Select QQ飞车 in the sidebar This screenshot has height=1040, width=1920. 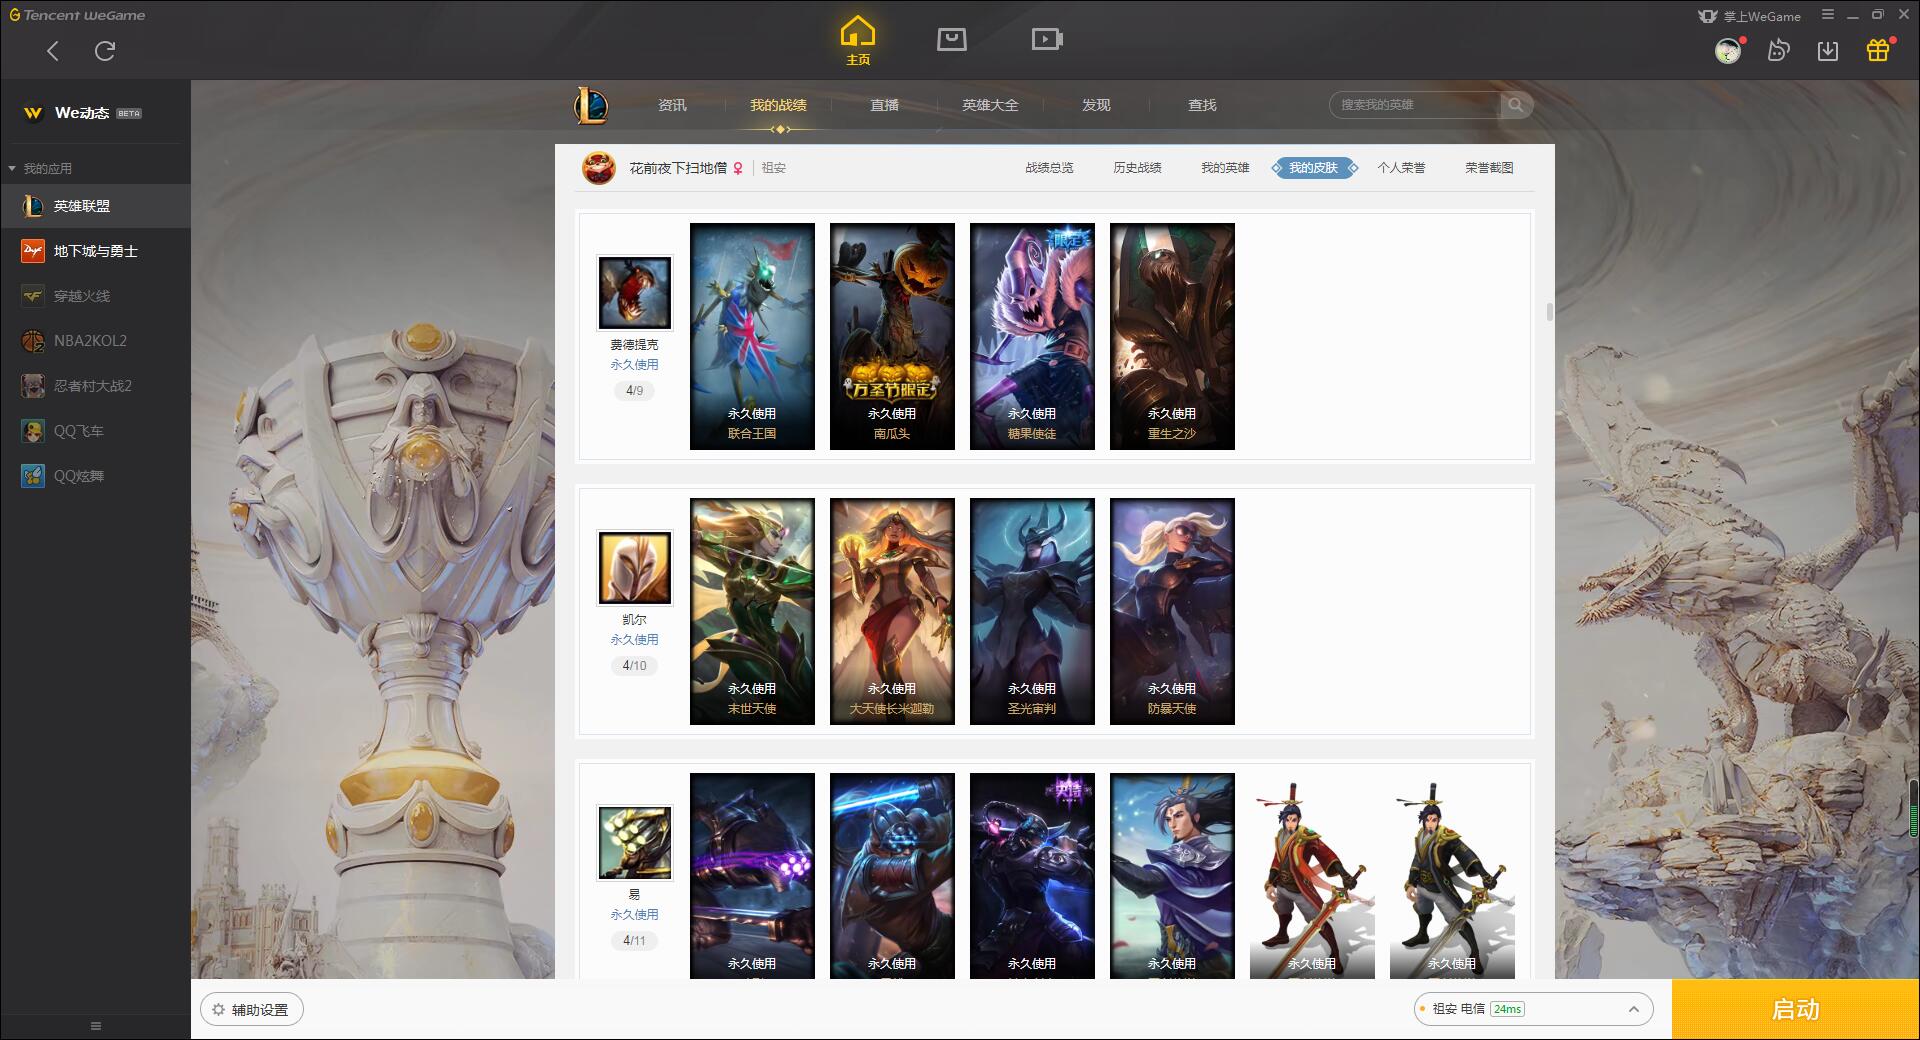(95, 431)
